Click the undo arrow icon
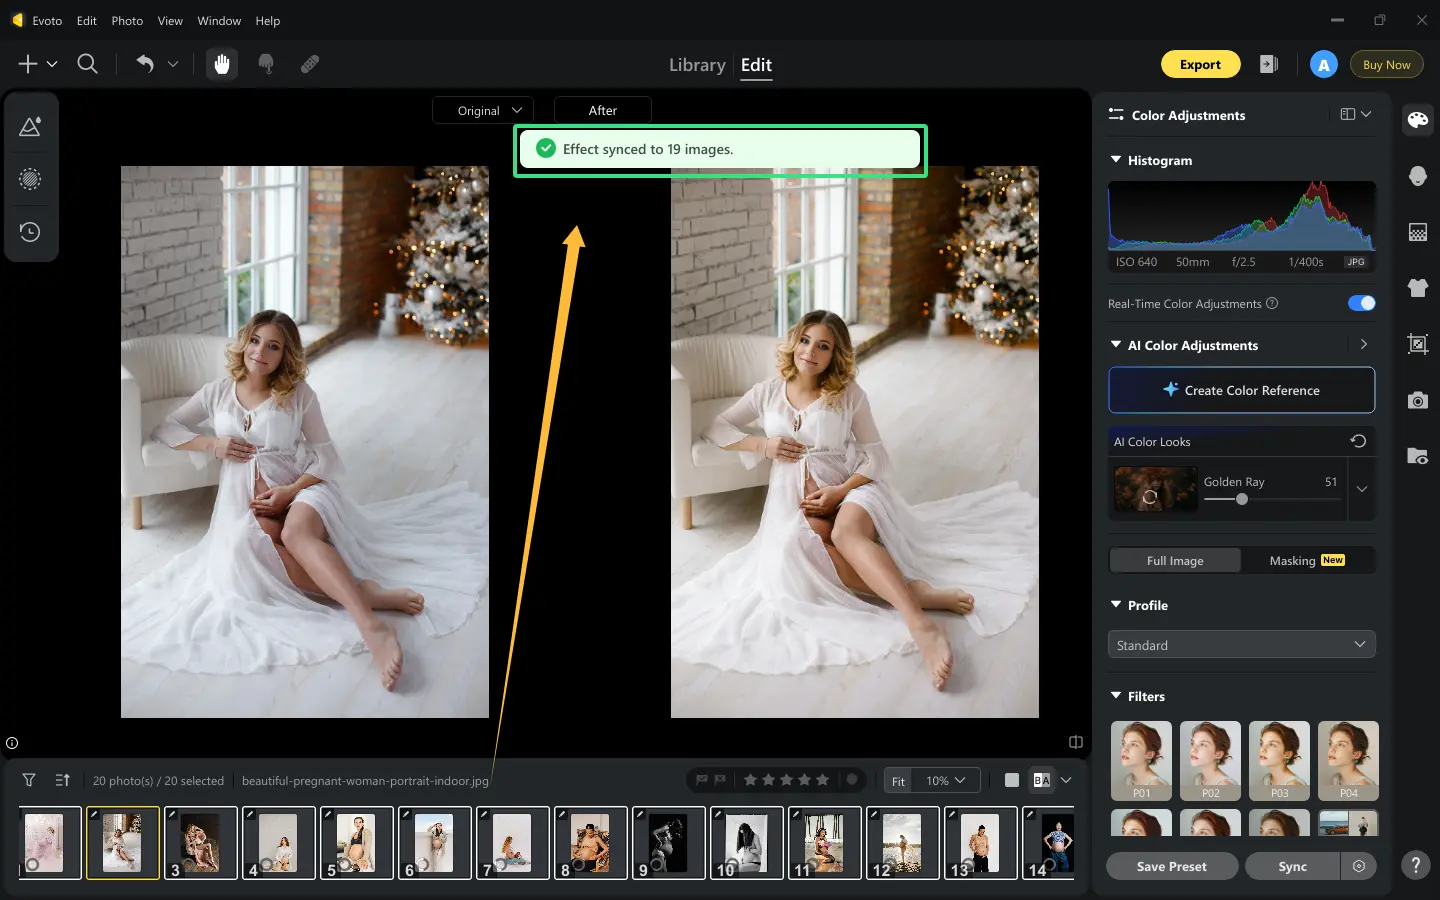This screenshot has width=1440, height=900. click(145, 64)
